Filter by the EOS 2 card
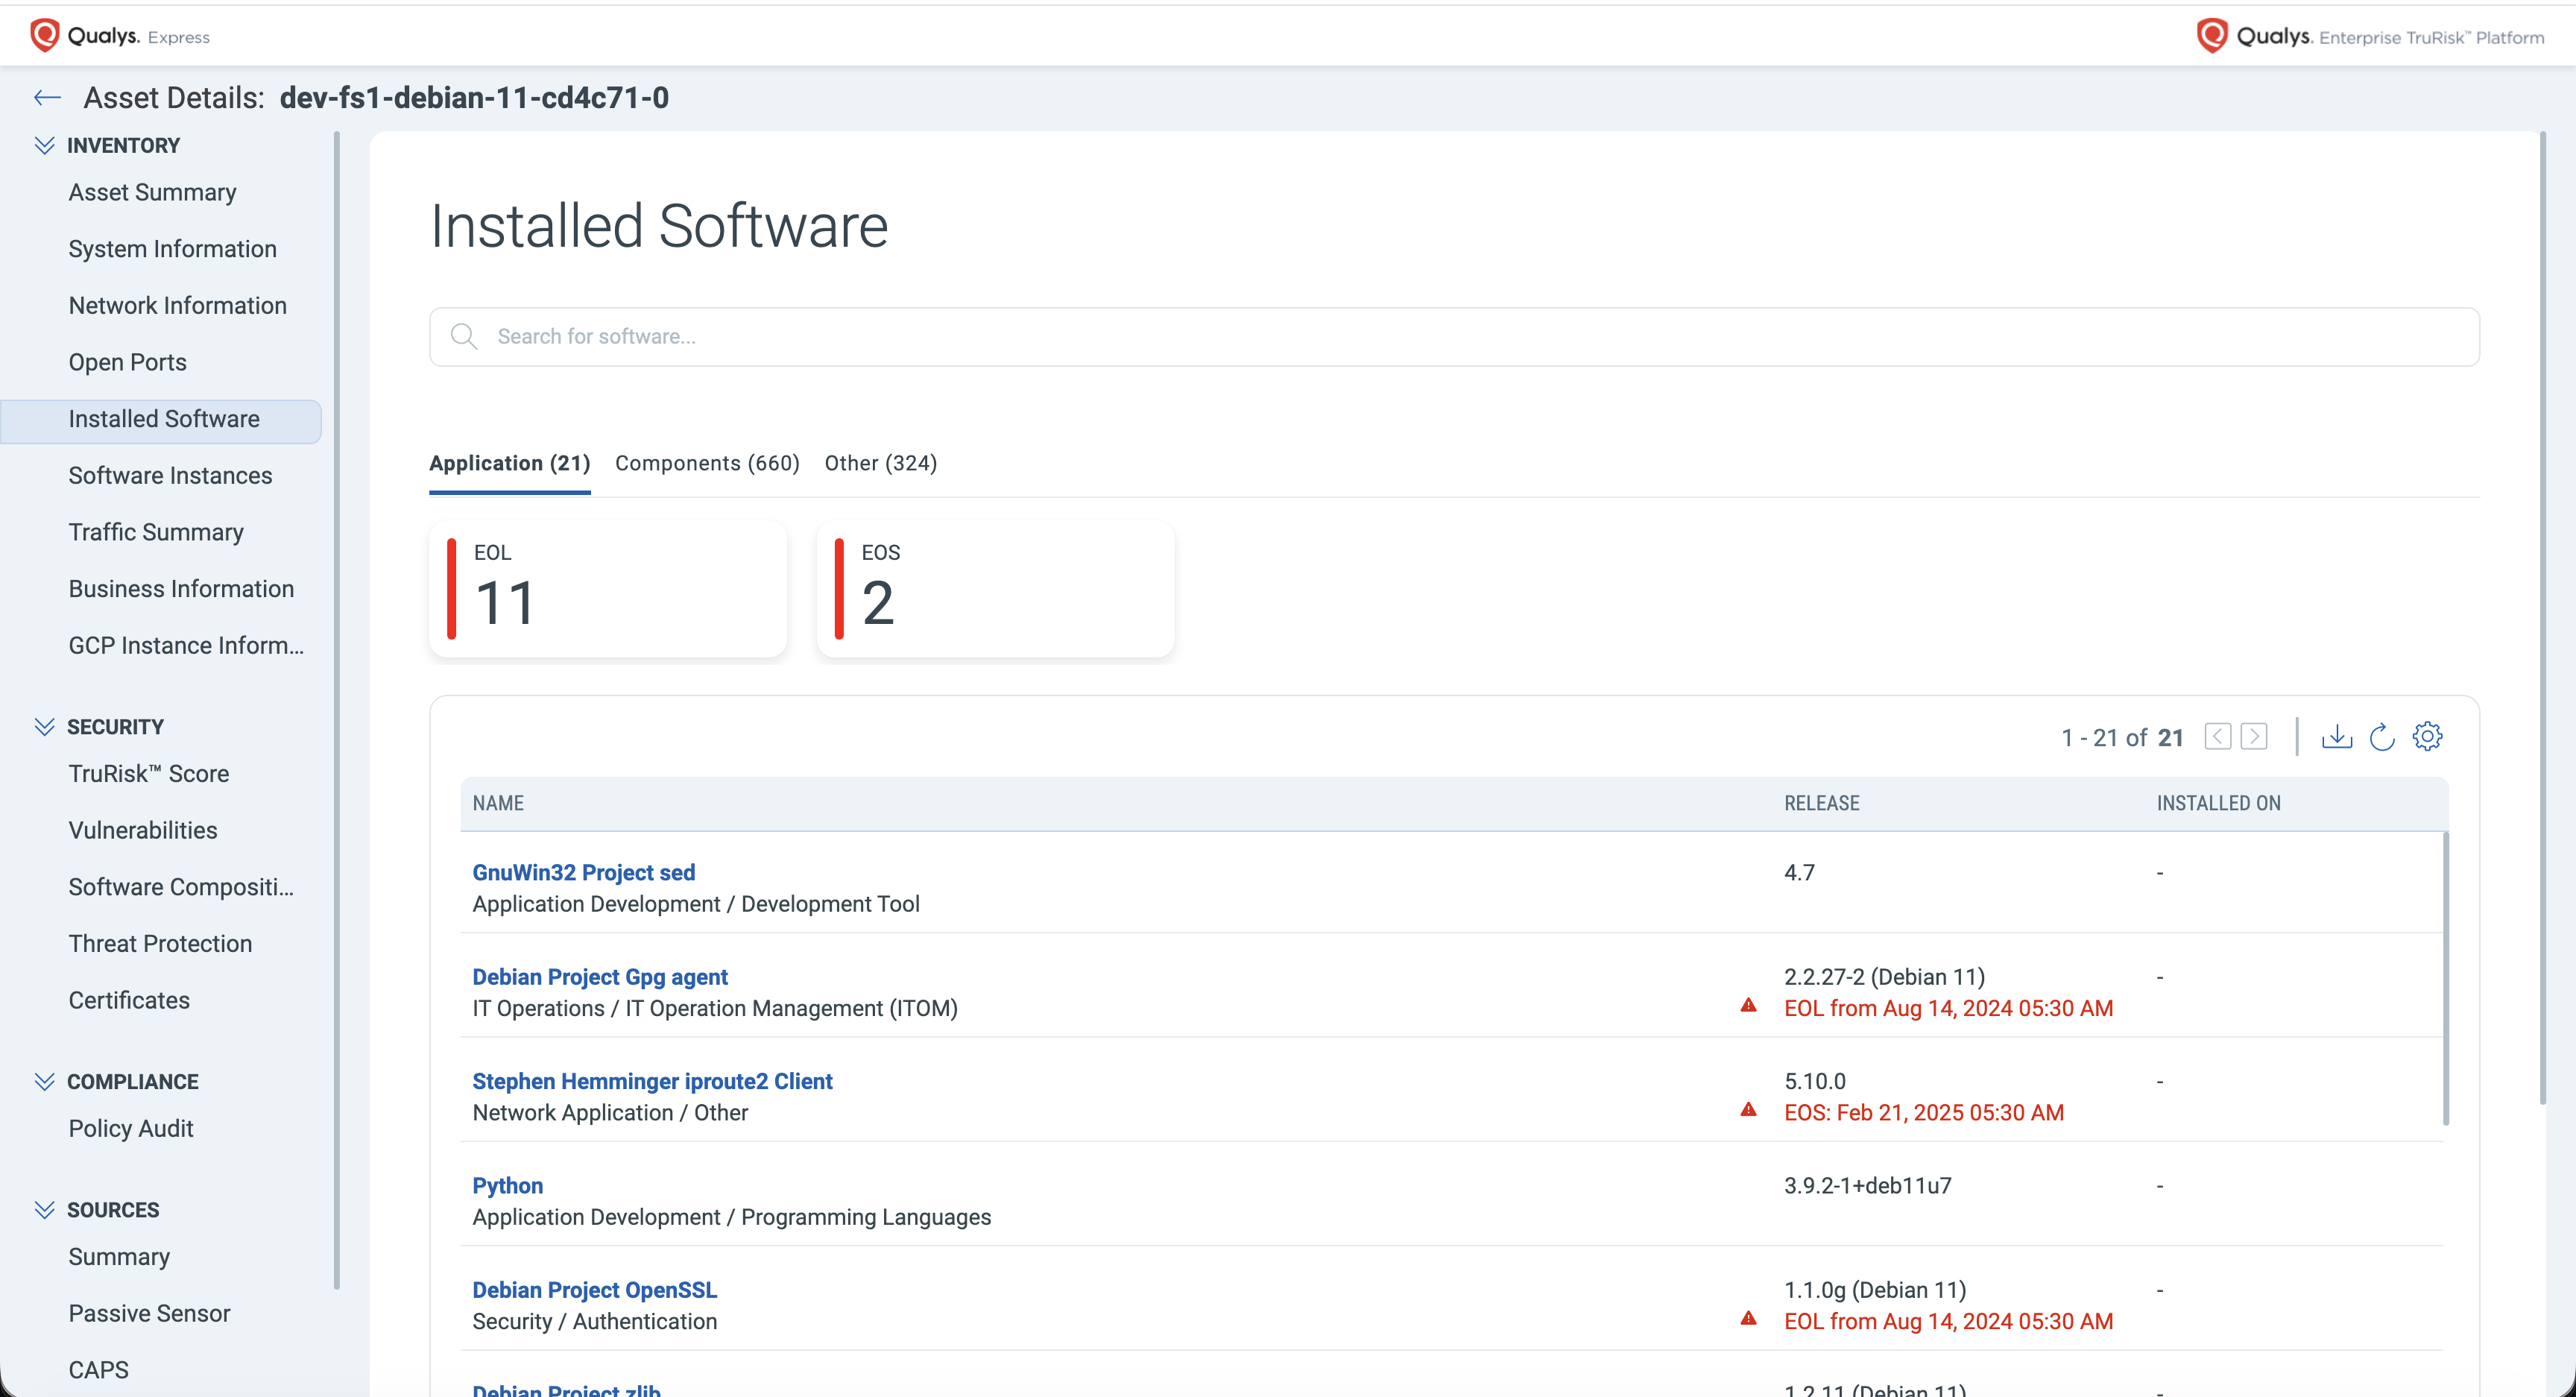The width and height of the screenshot is (2576, 1397). point(996,589)
